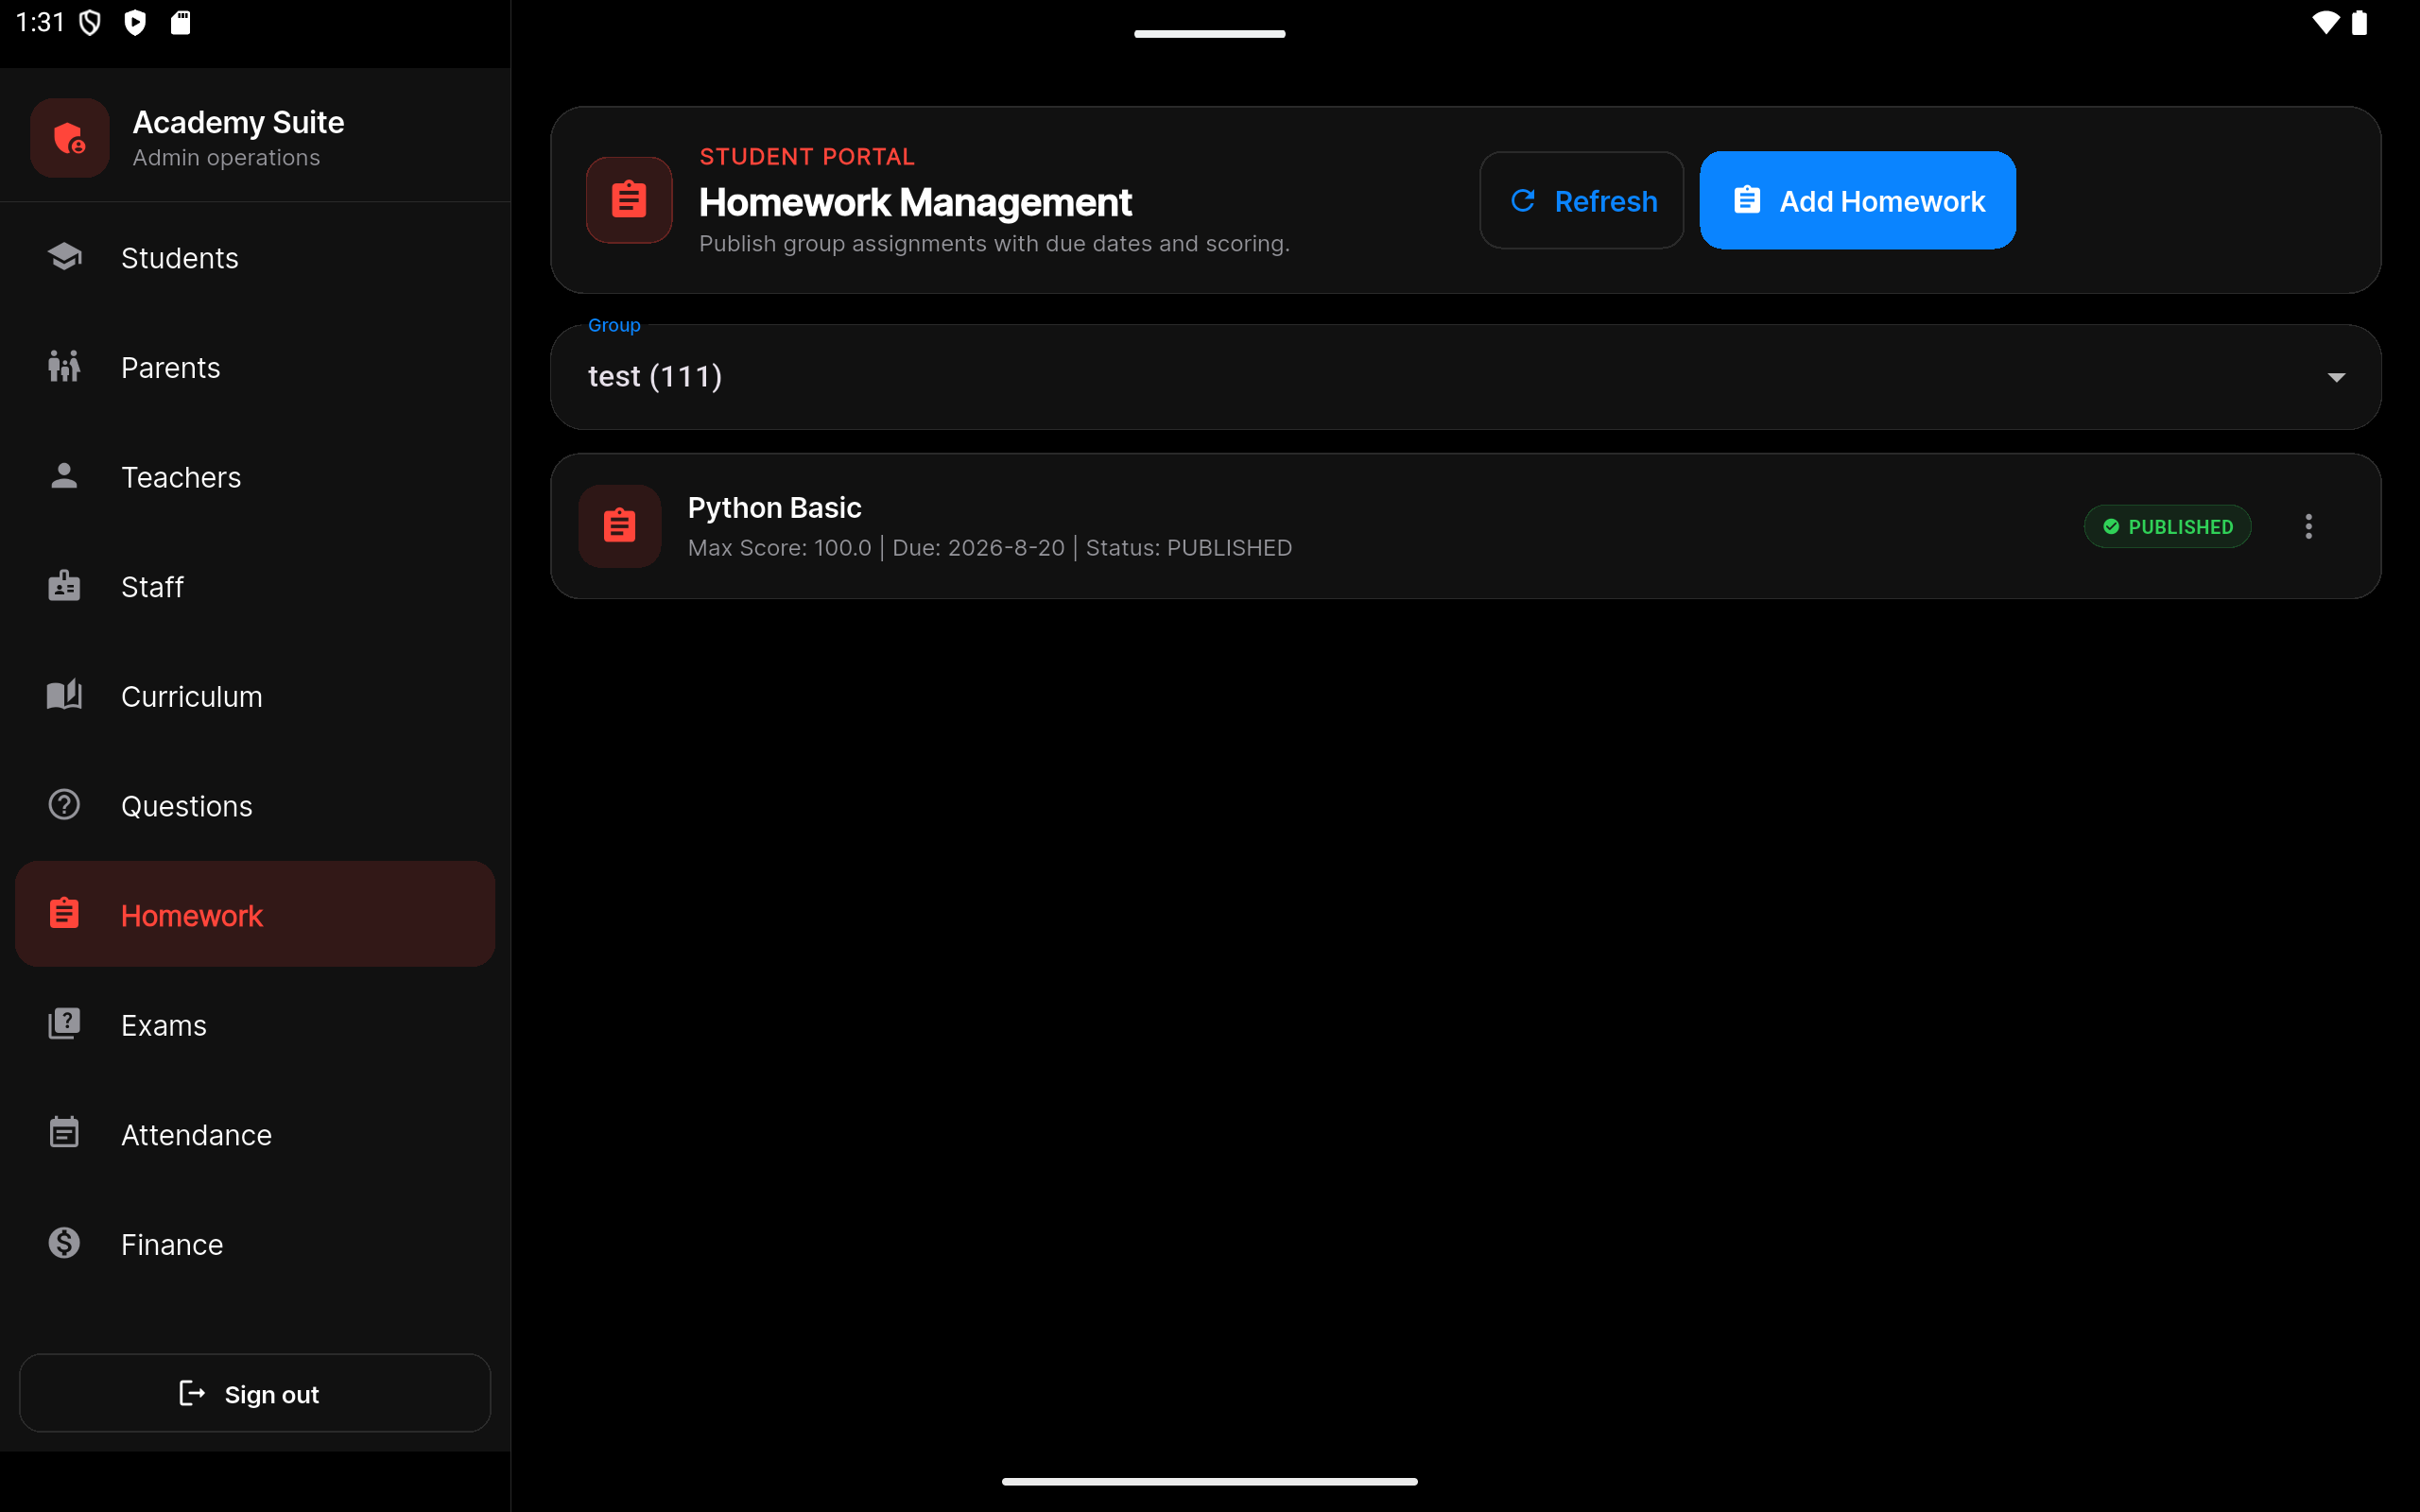This screenshot has height=1512, width=2420.
Task: Click the Exams quiz icon
Action: (64, 1024)
